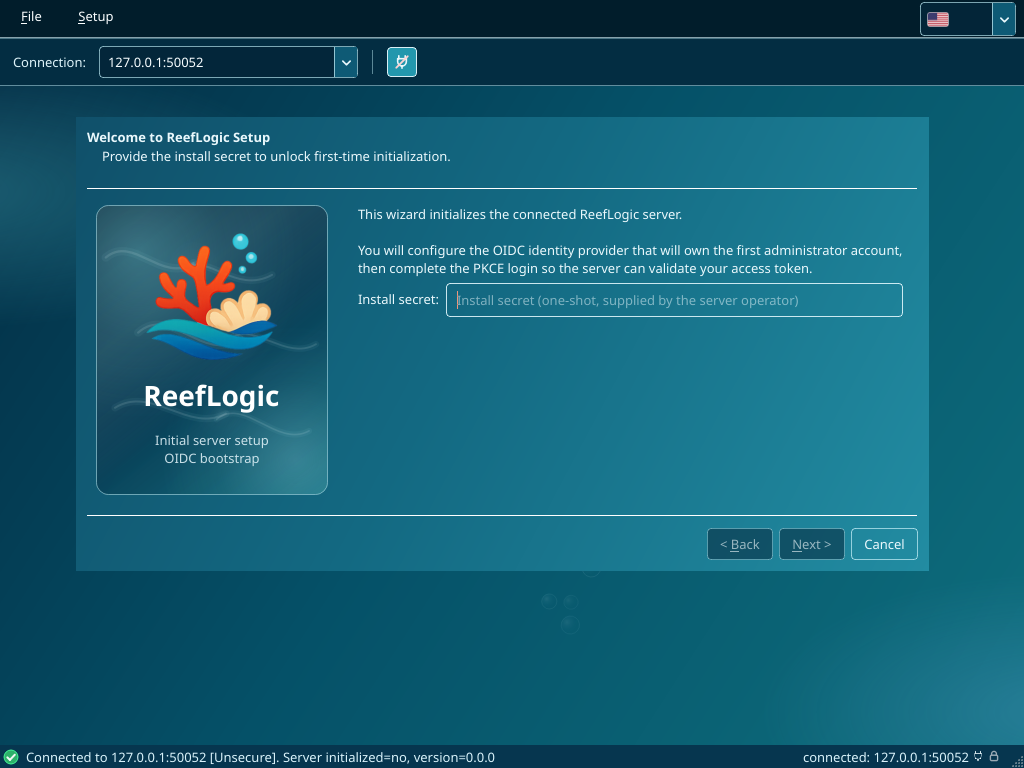Click the green connected status check icon
Screen dimensions: 1024x768
(x=11, y=757)
